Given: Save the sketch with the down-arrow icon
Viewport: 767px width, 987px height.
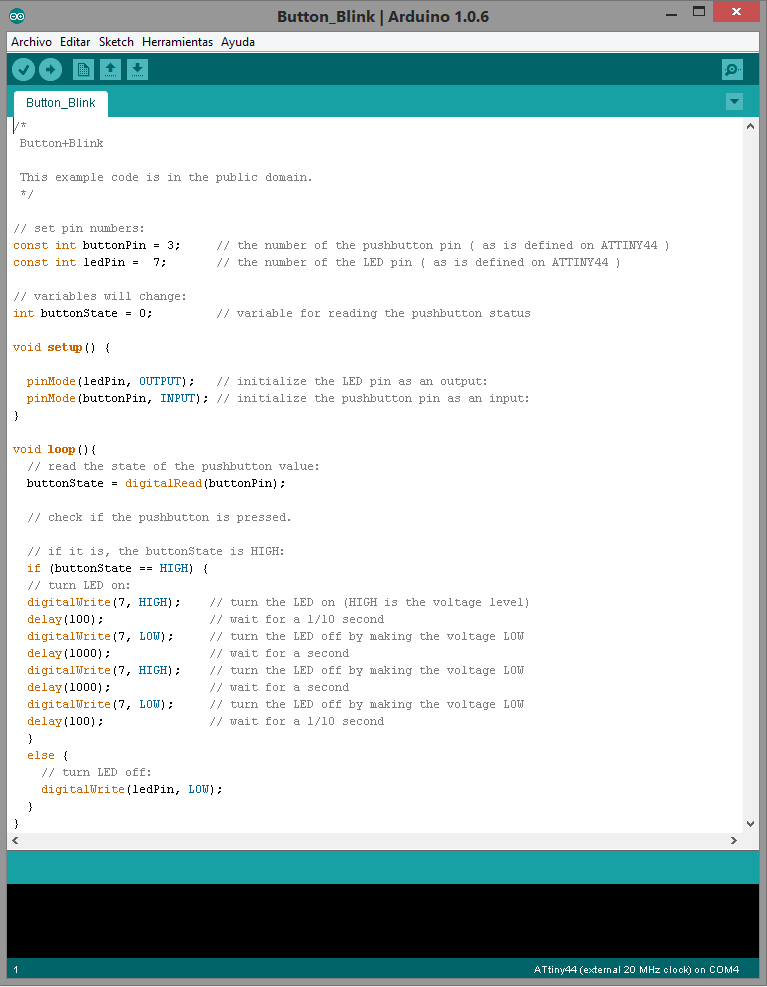Looking at the screenshot, I should click(137, 69).
